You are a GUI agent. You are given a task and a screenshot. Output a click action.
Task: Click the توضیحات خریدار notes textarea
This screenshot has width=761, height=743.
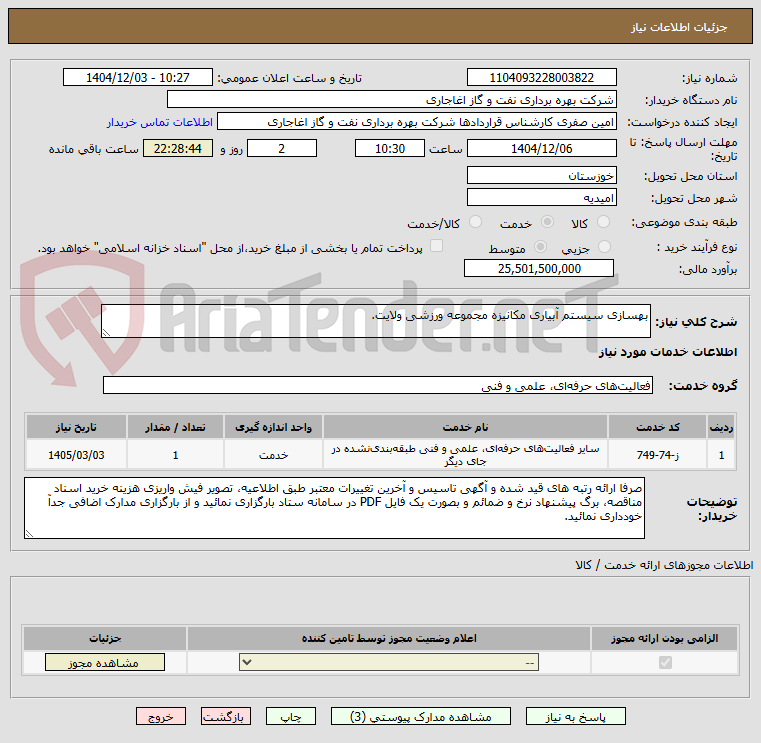click(334, 508)
